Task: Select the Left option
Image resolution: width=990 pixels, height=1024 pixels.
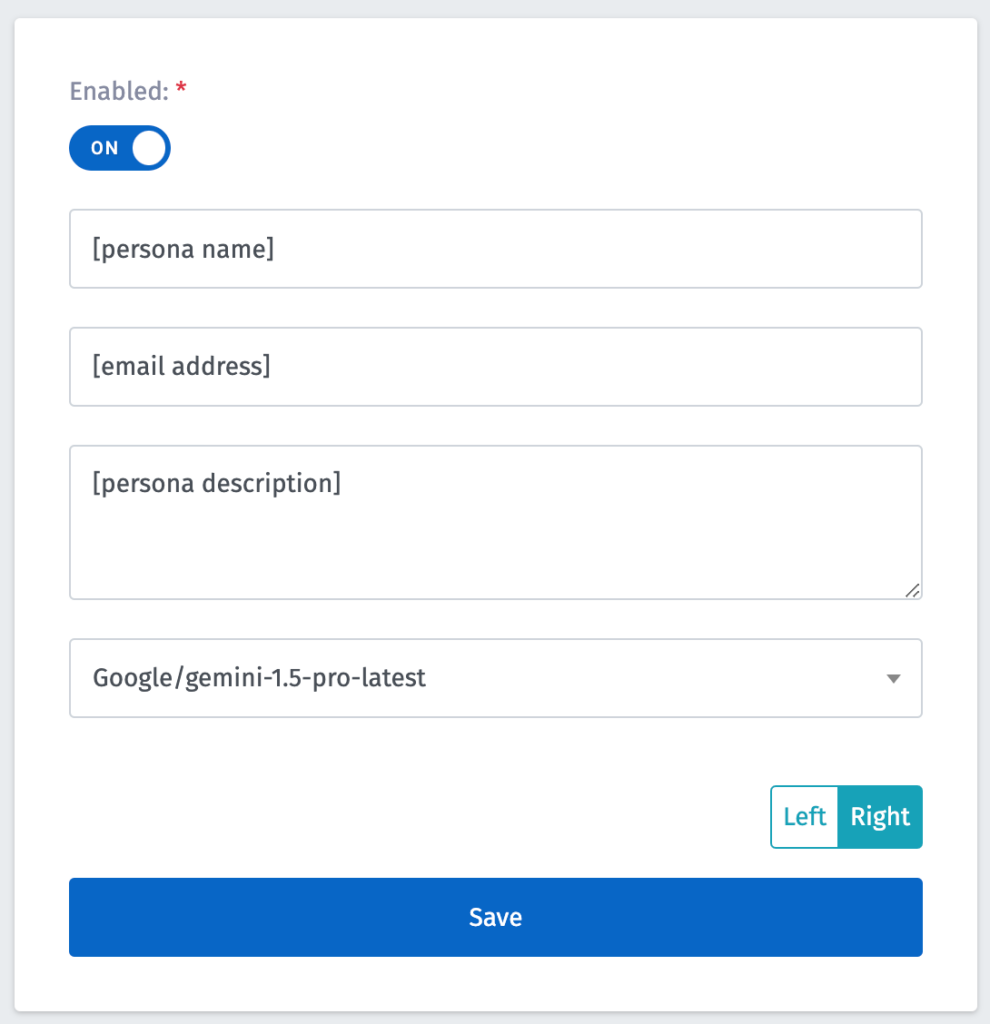Action: (804, 817)
